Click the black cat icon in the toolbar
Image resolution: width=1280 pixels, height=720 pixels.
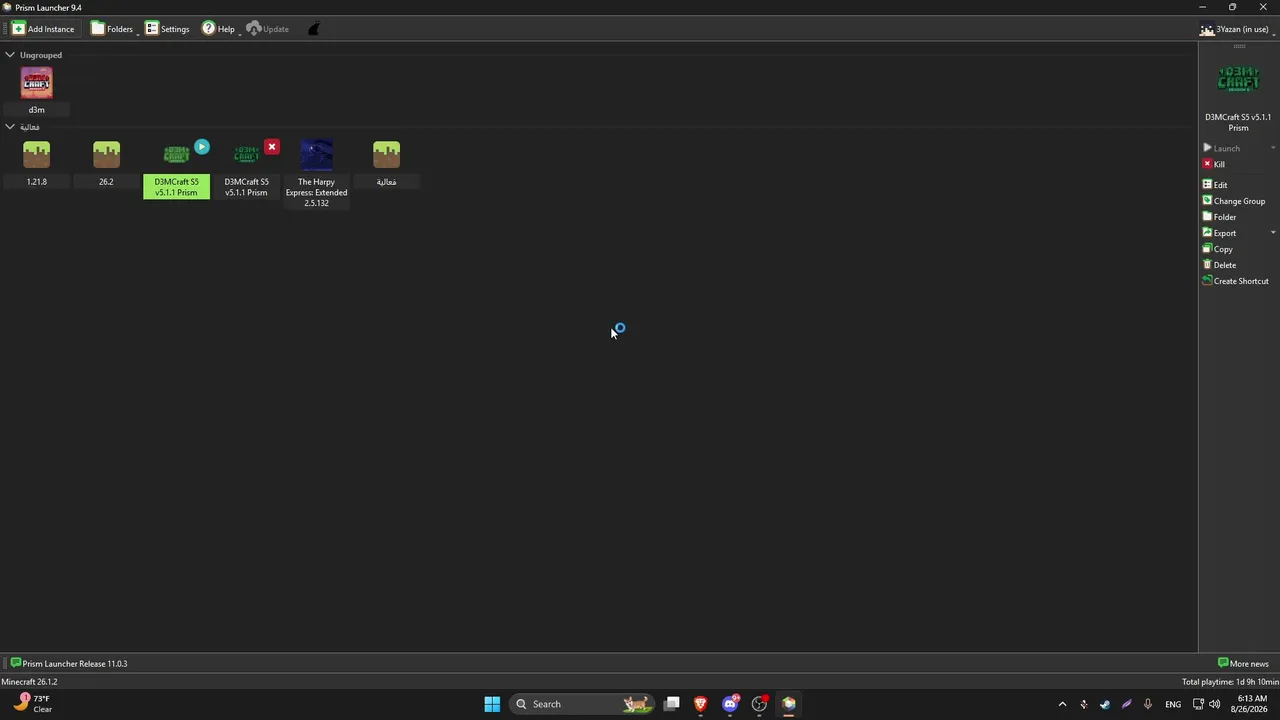click(313, 29)
